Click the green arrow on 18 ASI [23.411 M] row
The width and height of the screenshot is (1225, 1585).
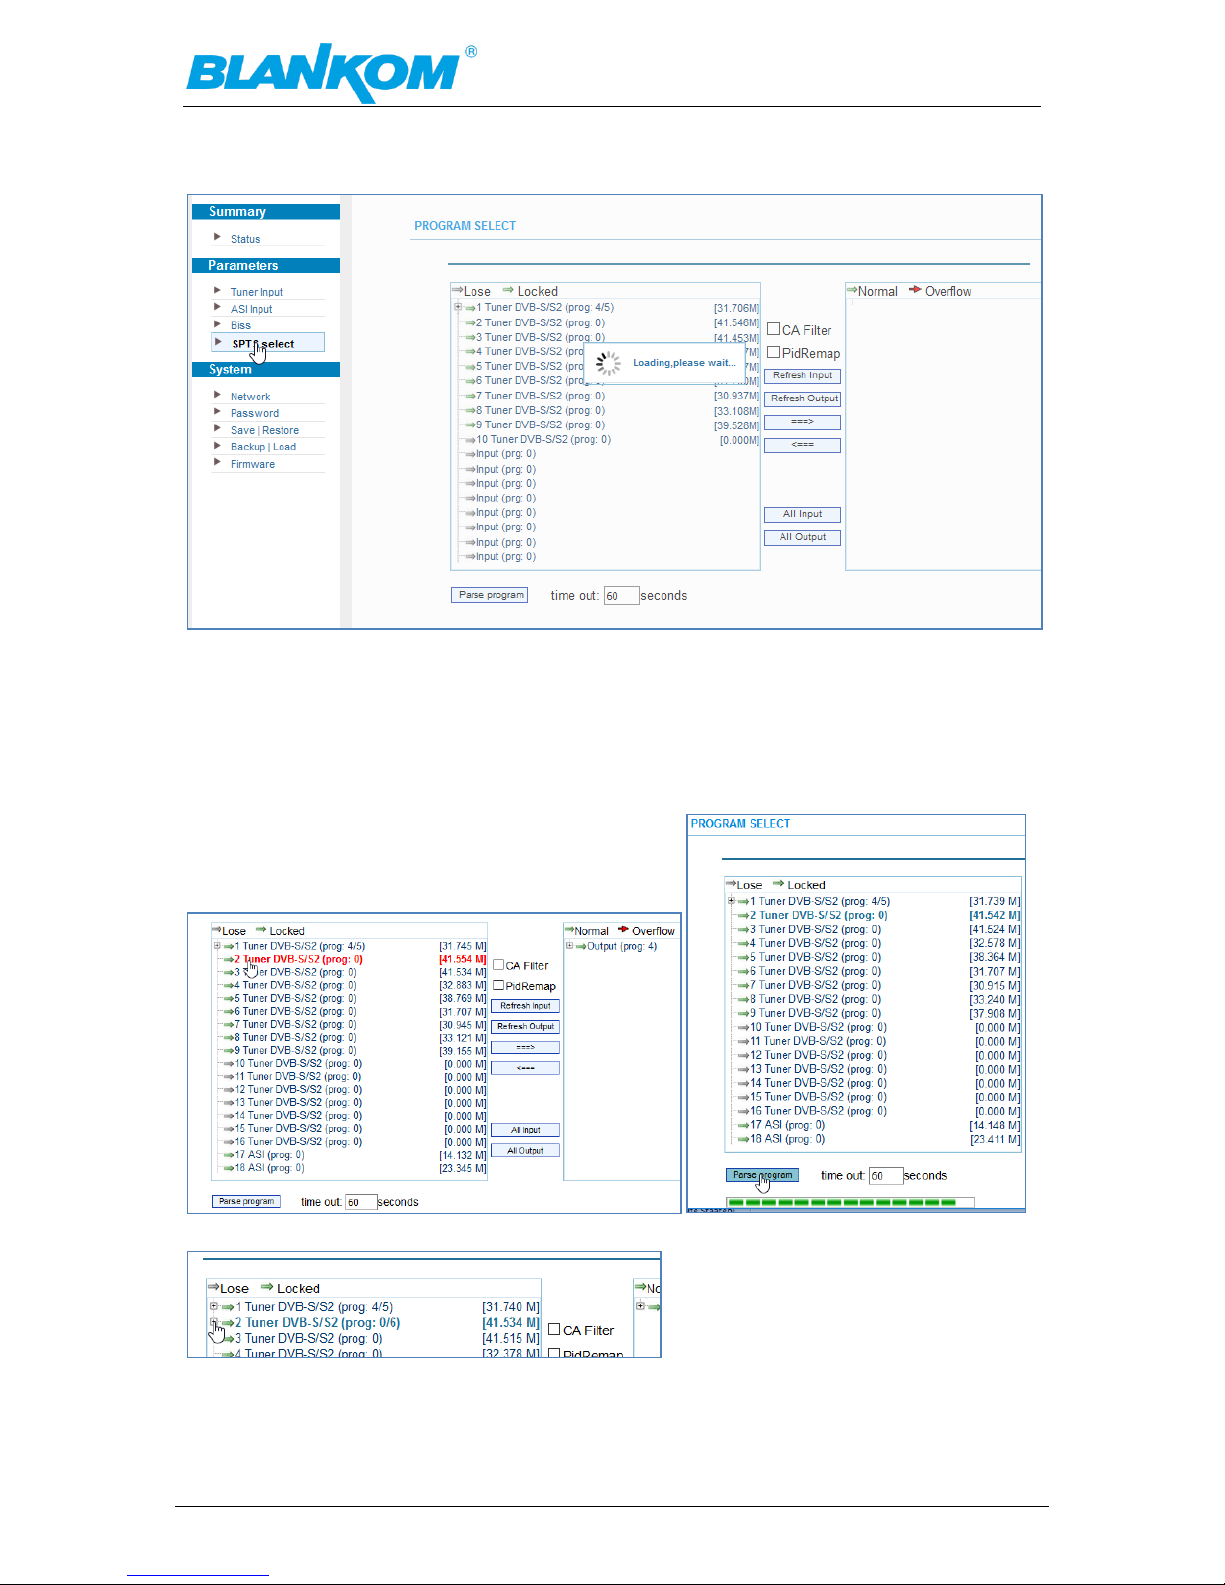[743, 1140]
